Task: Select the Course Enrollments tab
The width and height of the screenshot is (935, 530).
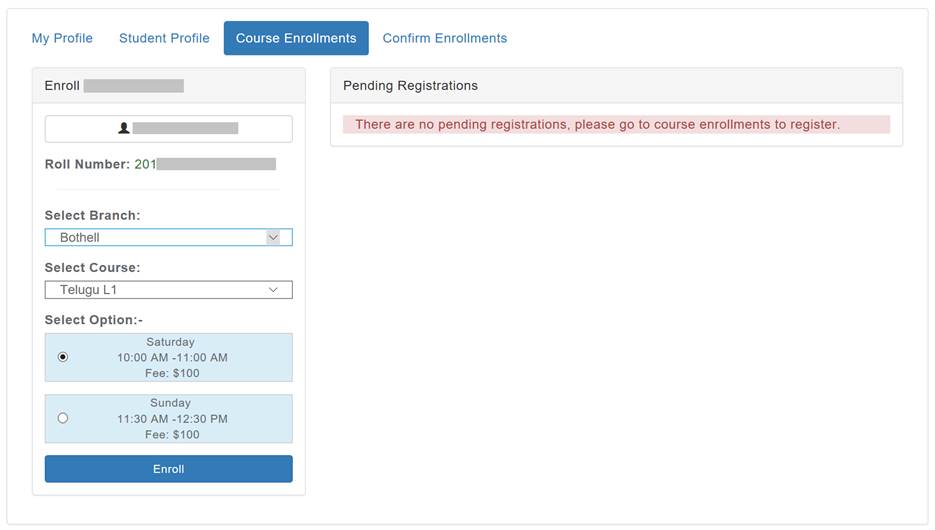Action: click(296, 38)
